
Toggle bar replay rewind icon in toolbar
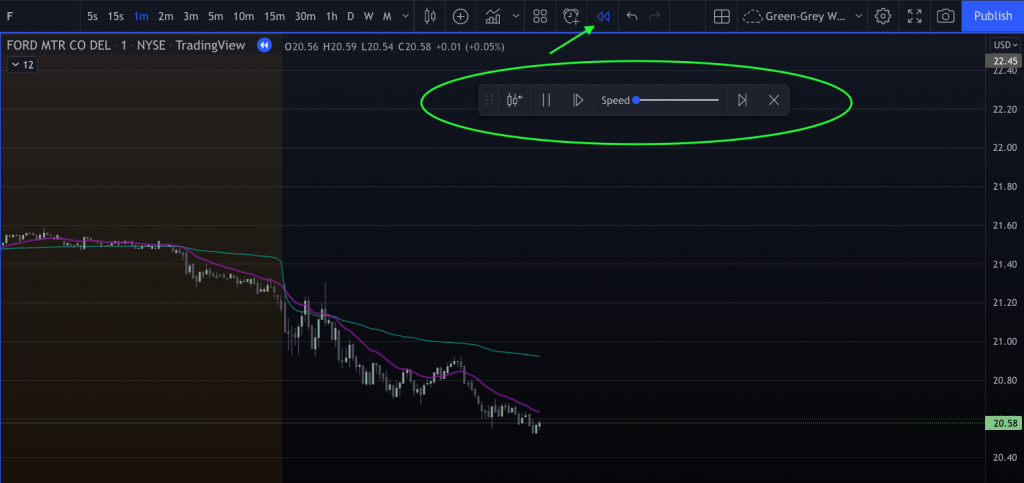pos(603,16)
